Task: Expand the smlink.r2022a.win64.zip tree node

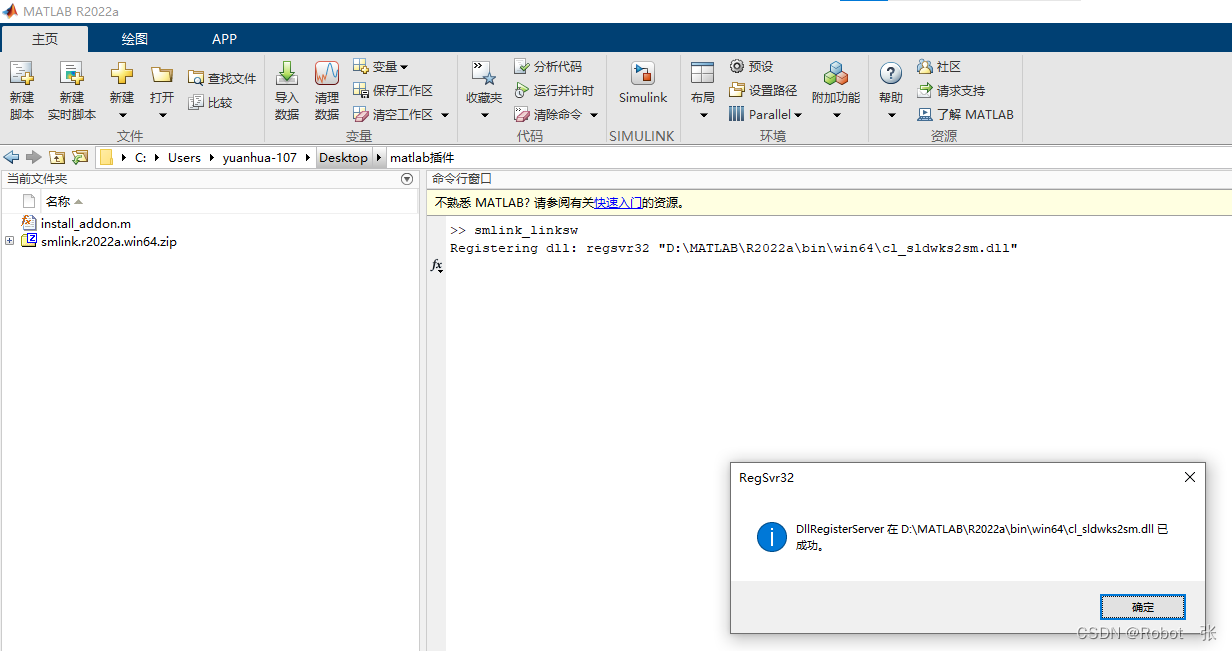Action: (9, 241)
